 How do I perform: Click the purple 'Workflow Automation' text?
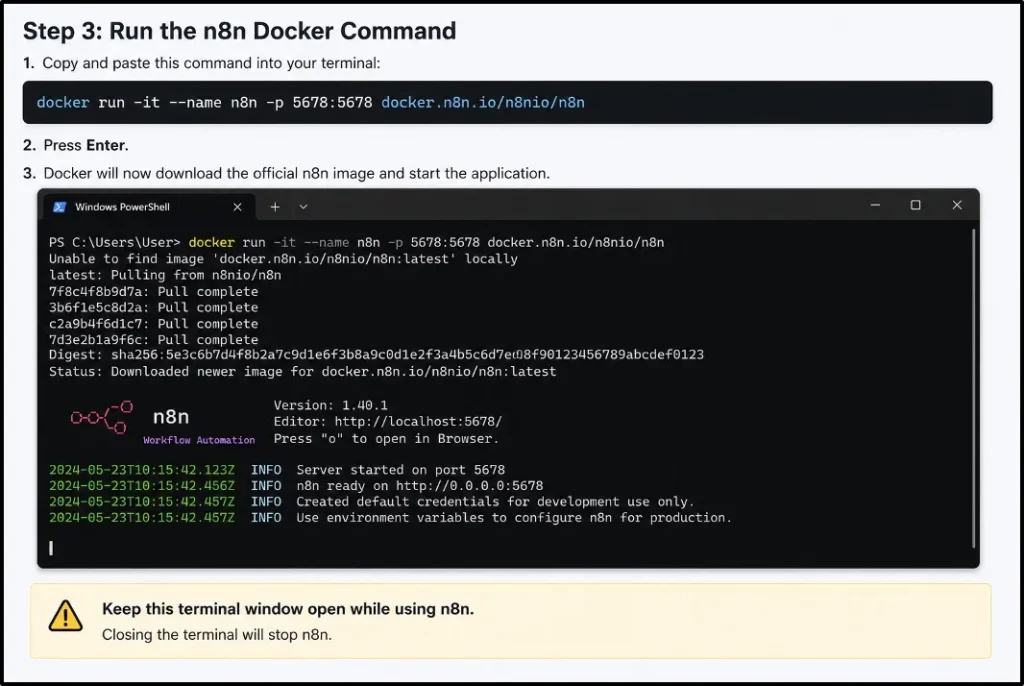[x=199, y=440]
